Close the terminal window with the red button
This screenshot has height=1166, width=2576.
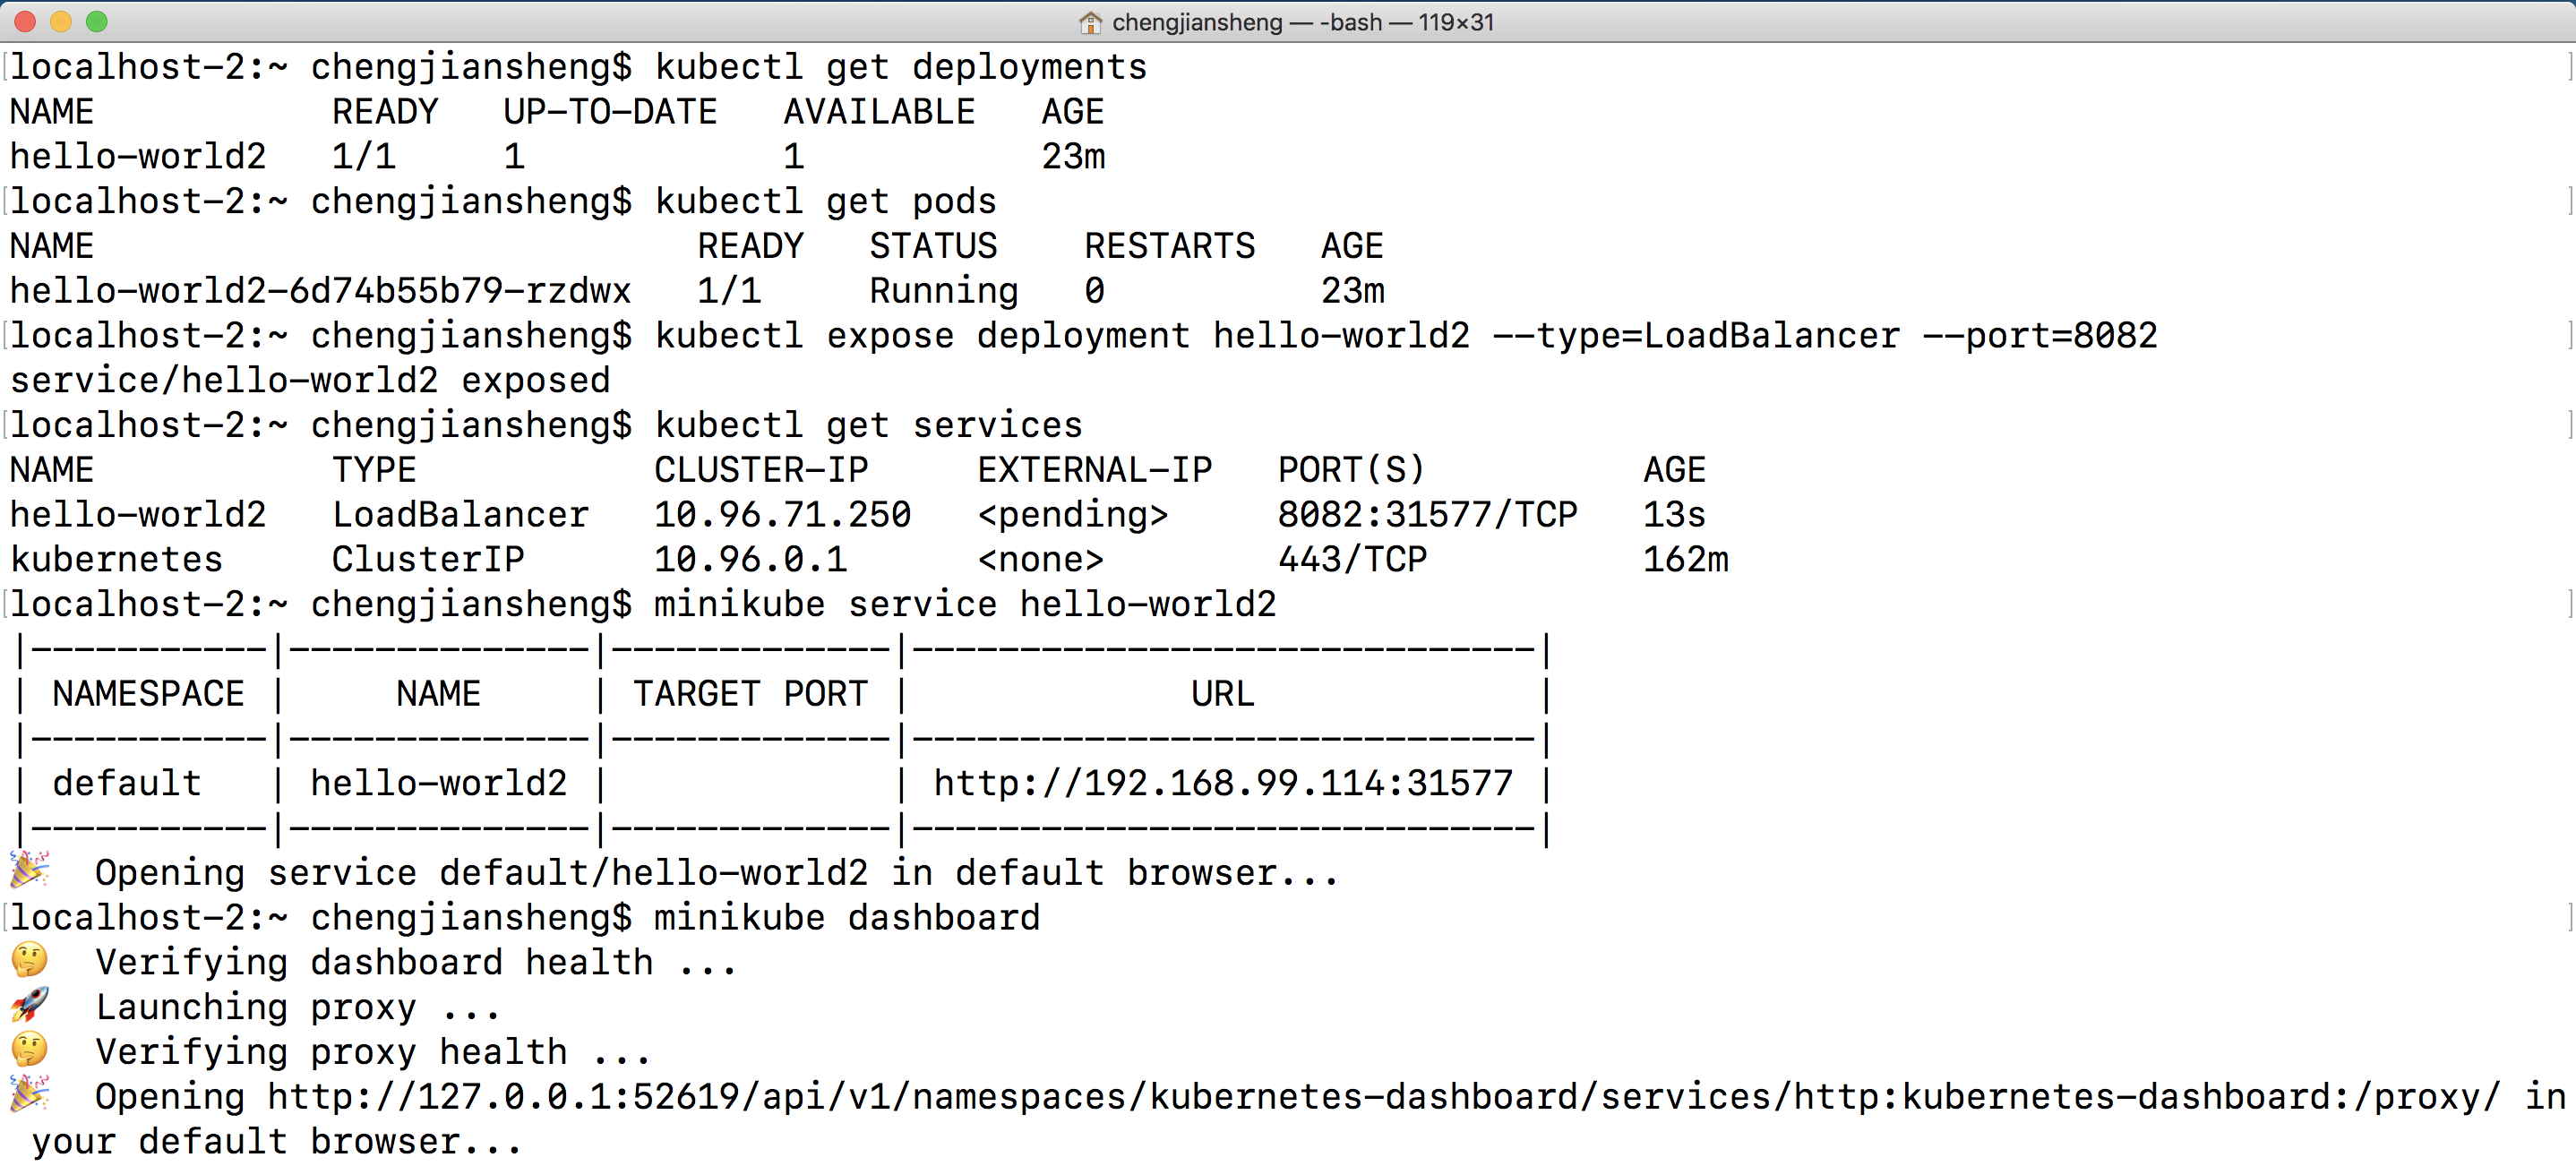coord(26,22)
